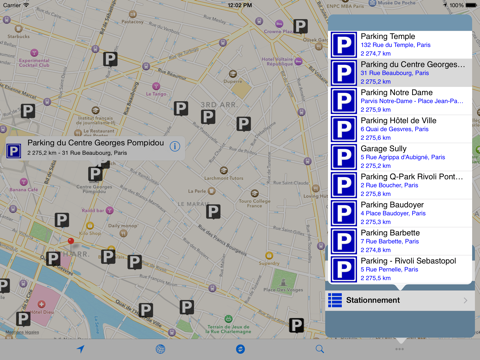Viewport: 480px width, 360px height.
Task: Select Parking Barbette list row
Action: tap(400, 241)
